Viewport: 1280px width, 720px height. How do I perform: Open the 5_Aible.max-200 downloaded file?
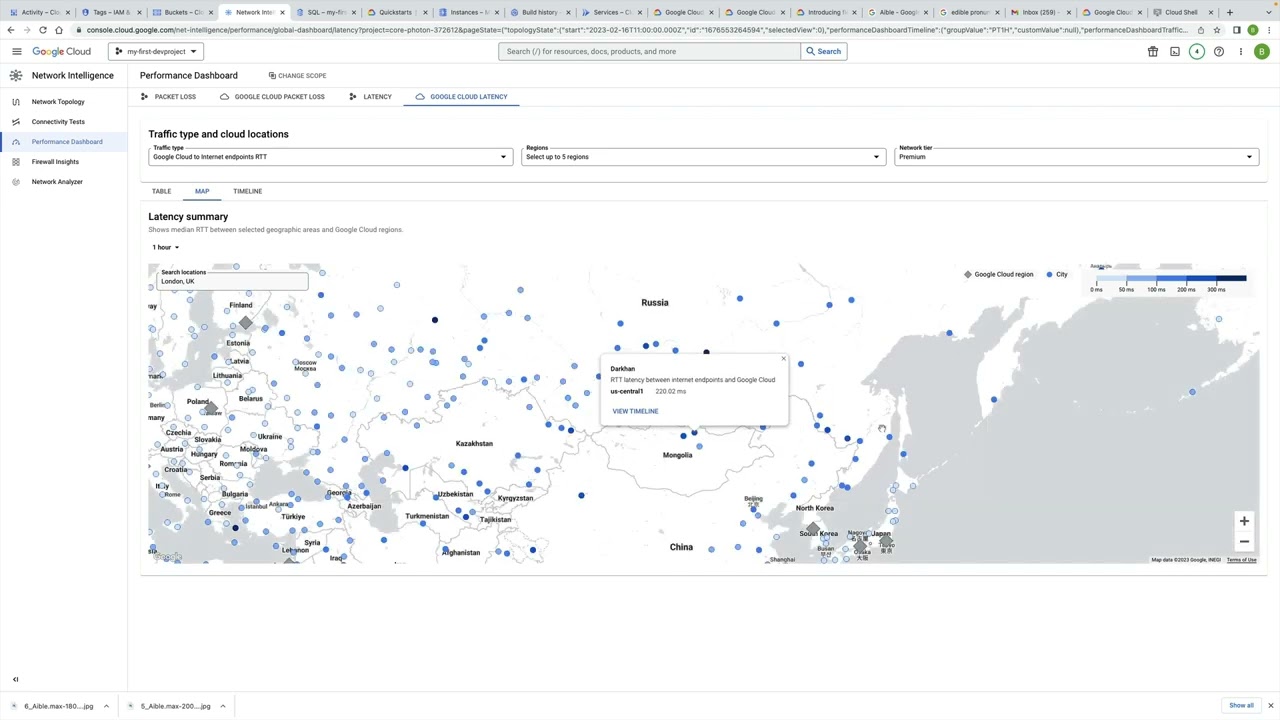(175, 706)
